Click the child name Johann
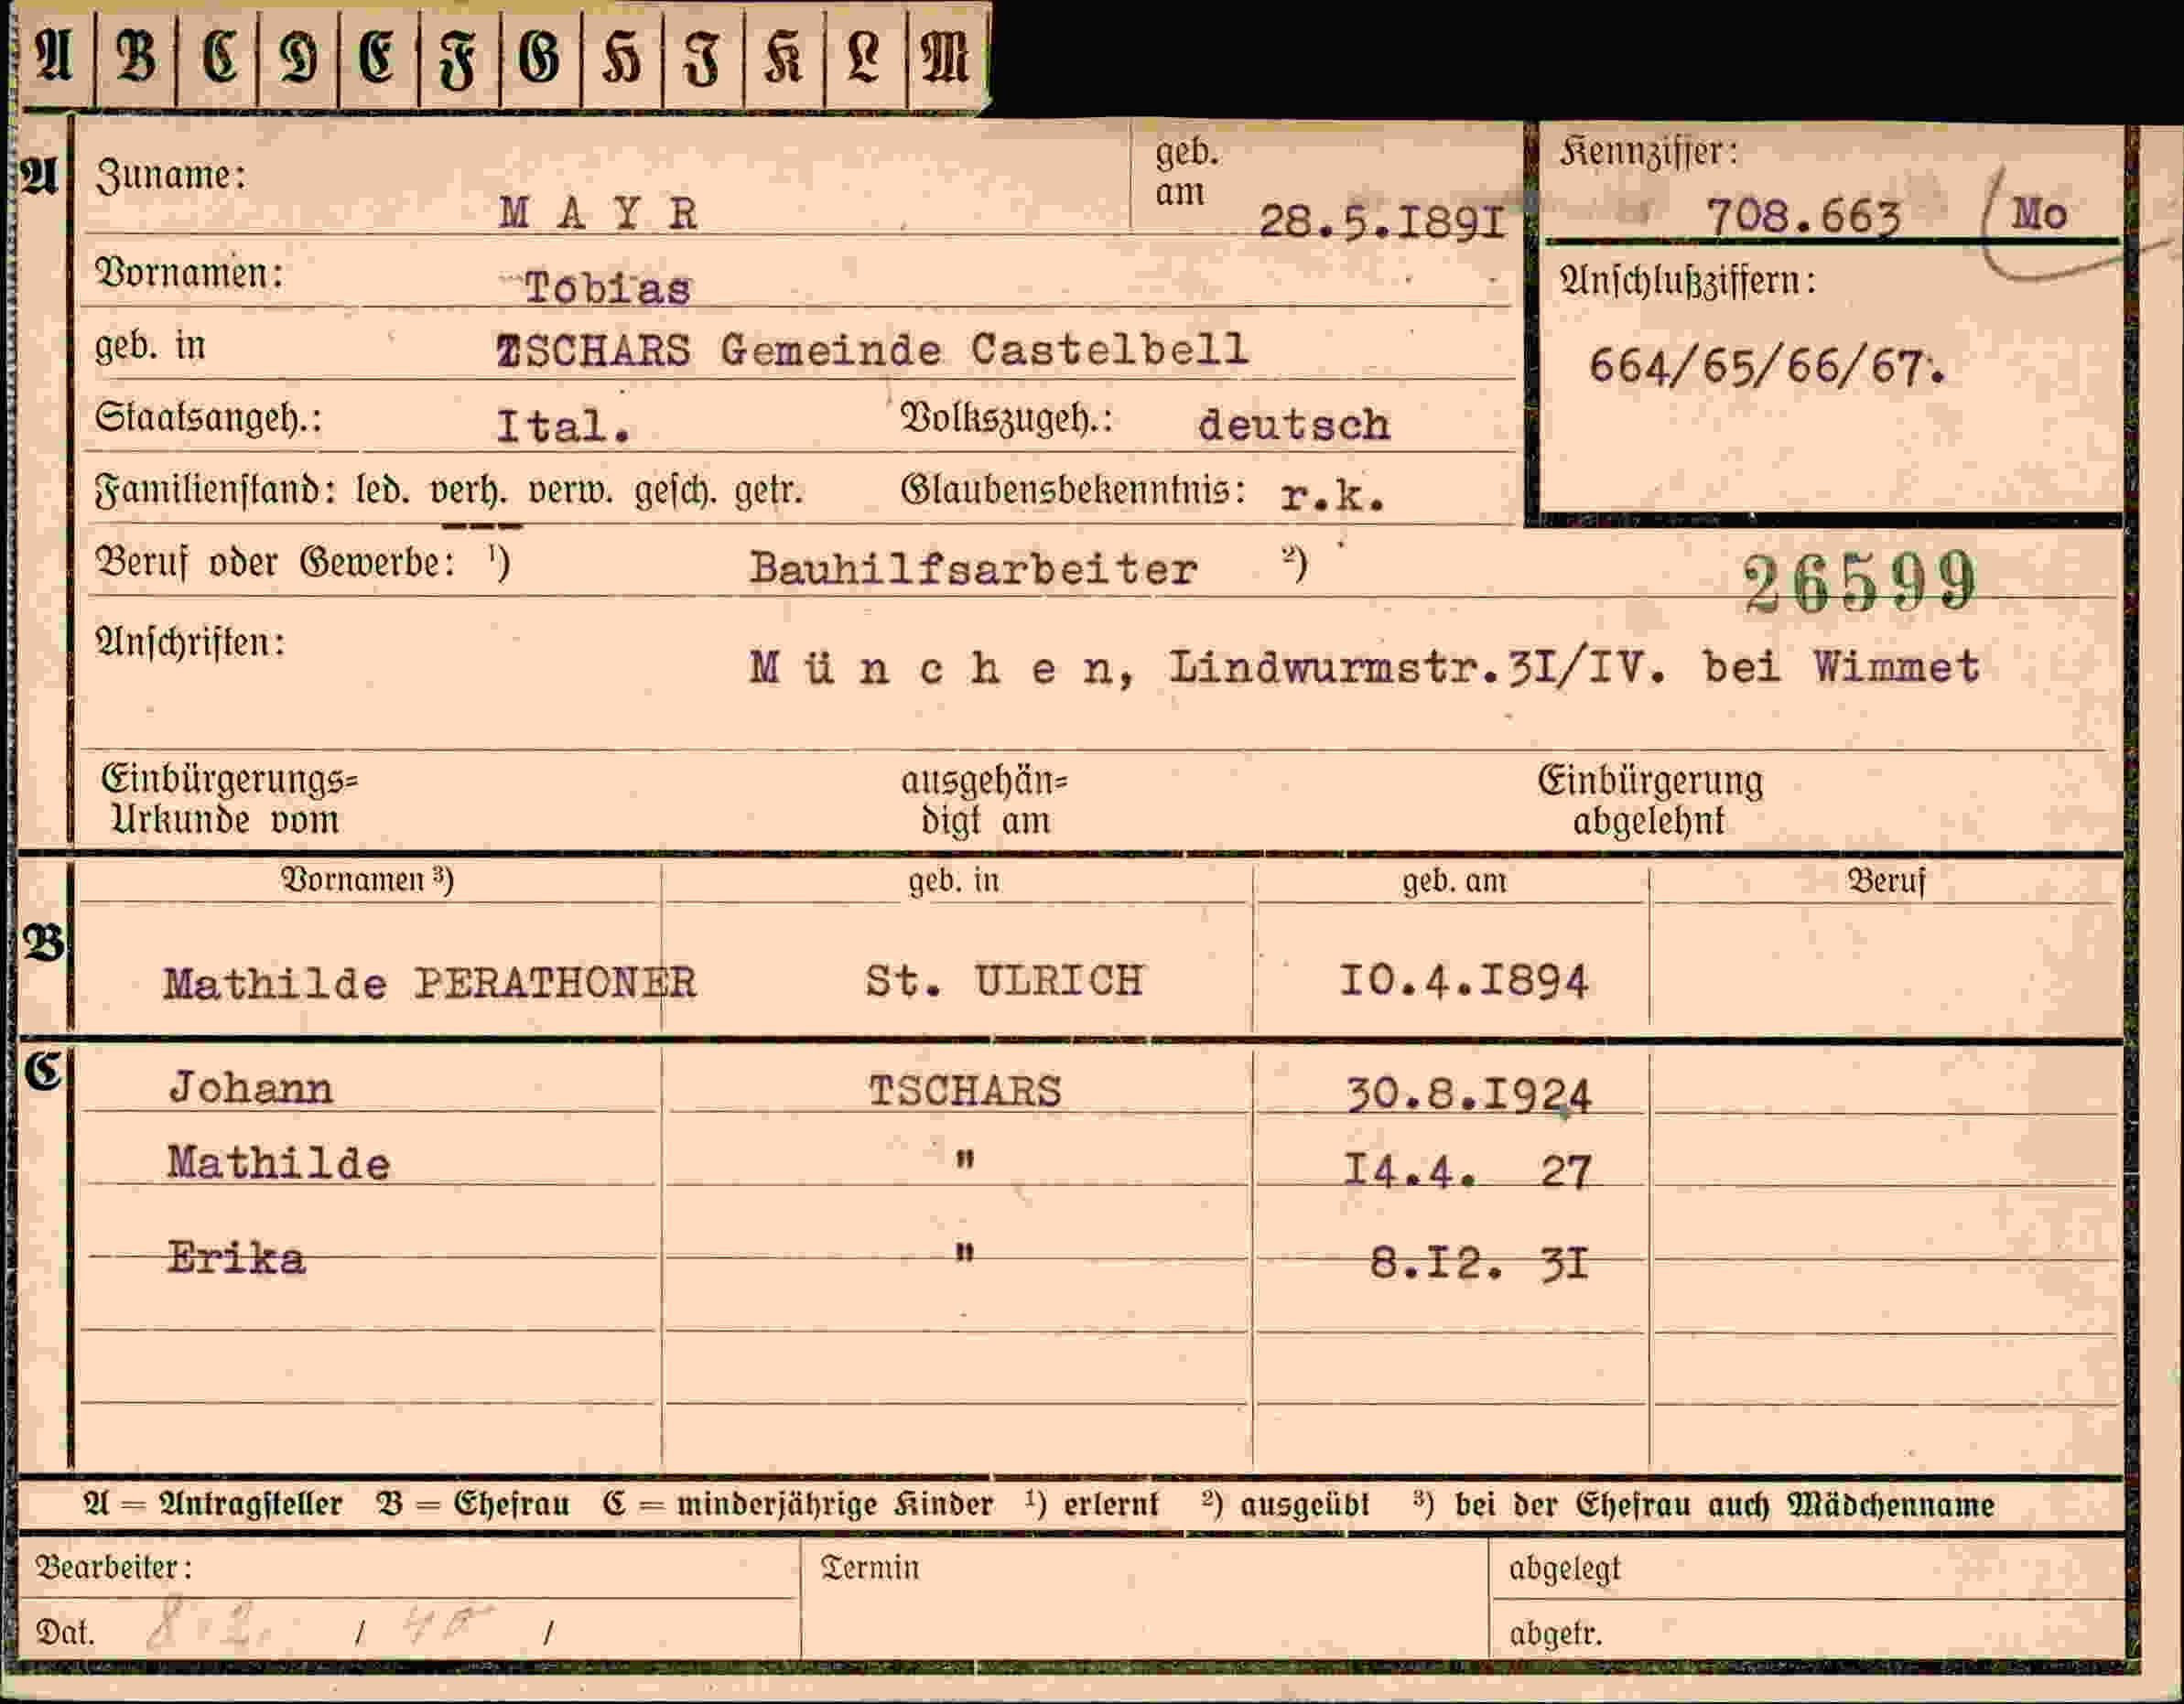2184x1704 pixels. [x=251, y=1088]
